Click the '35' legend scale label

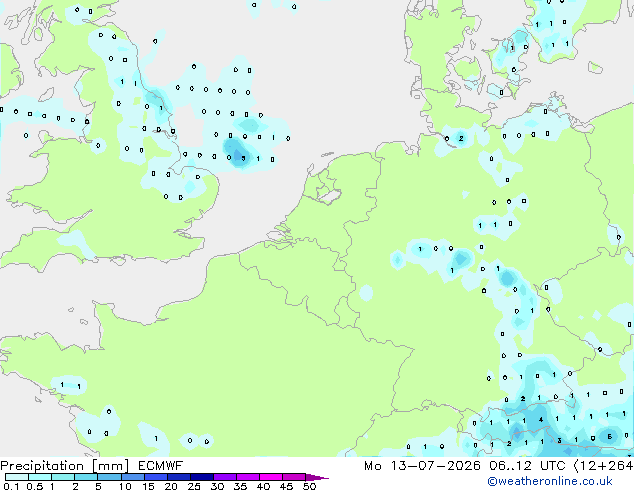pyautogui.click(x=240, y=486)
